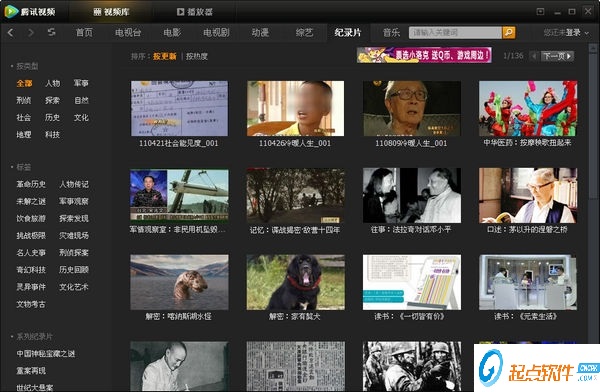Image resolution: width=600 pixels, height=392 pixels.
Task: Open the 动漫 navigation item
Action: pyautogui.click(x=260, y=33)
